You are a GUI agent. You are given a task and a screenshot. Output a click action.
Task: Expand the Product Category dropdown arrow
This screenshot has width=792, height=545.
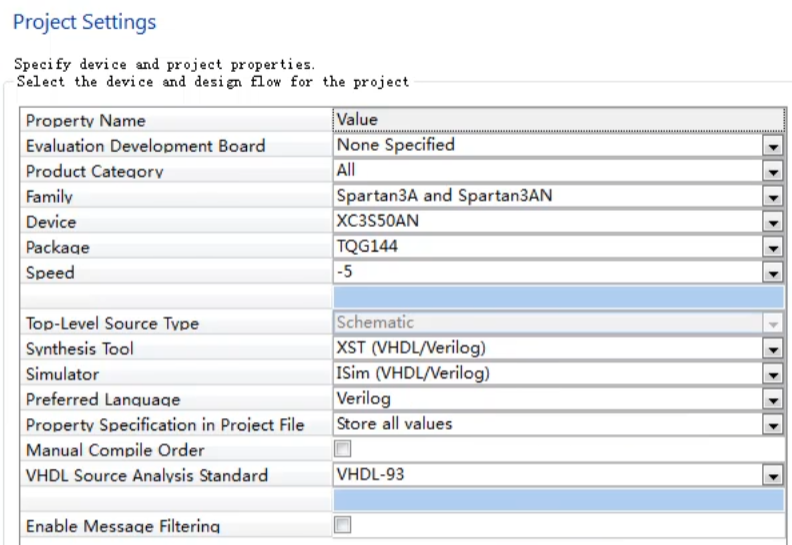tap(772, 172)
